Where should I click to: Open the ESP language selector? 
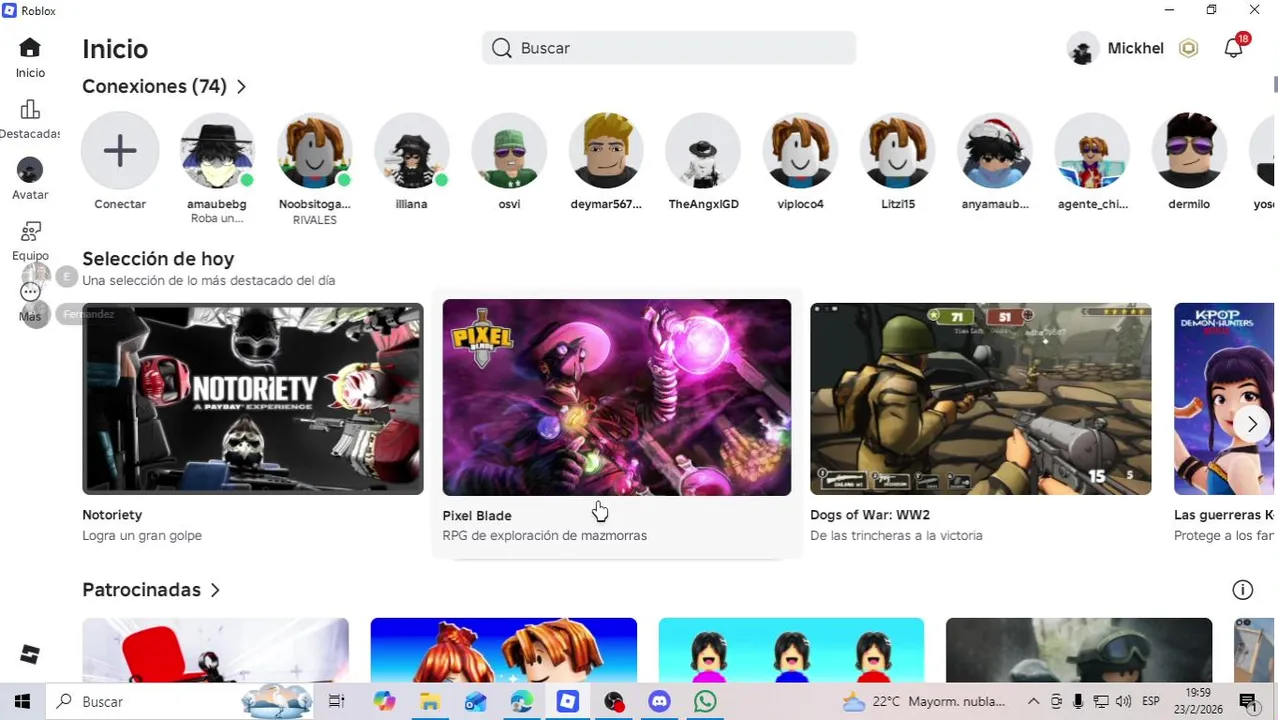coord(1151,702)
